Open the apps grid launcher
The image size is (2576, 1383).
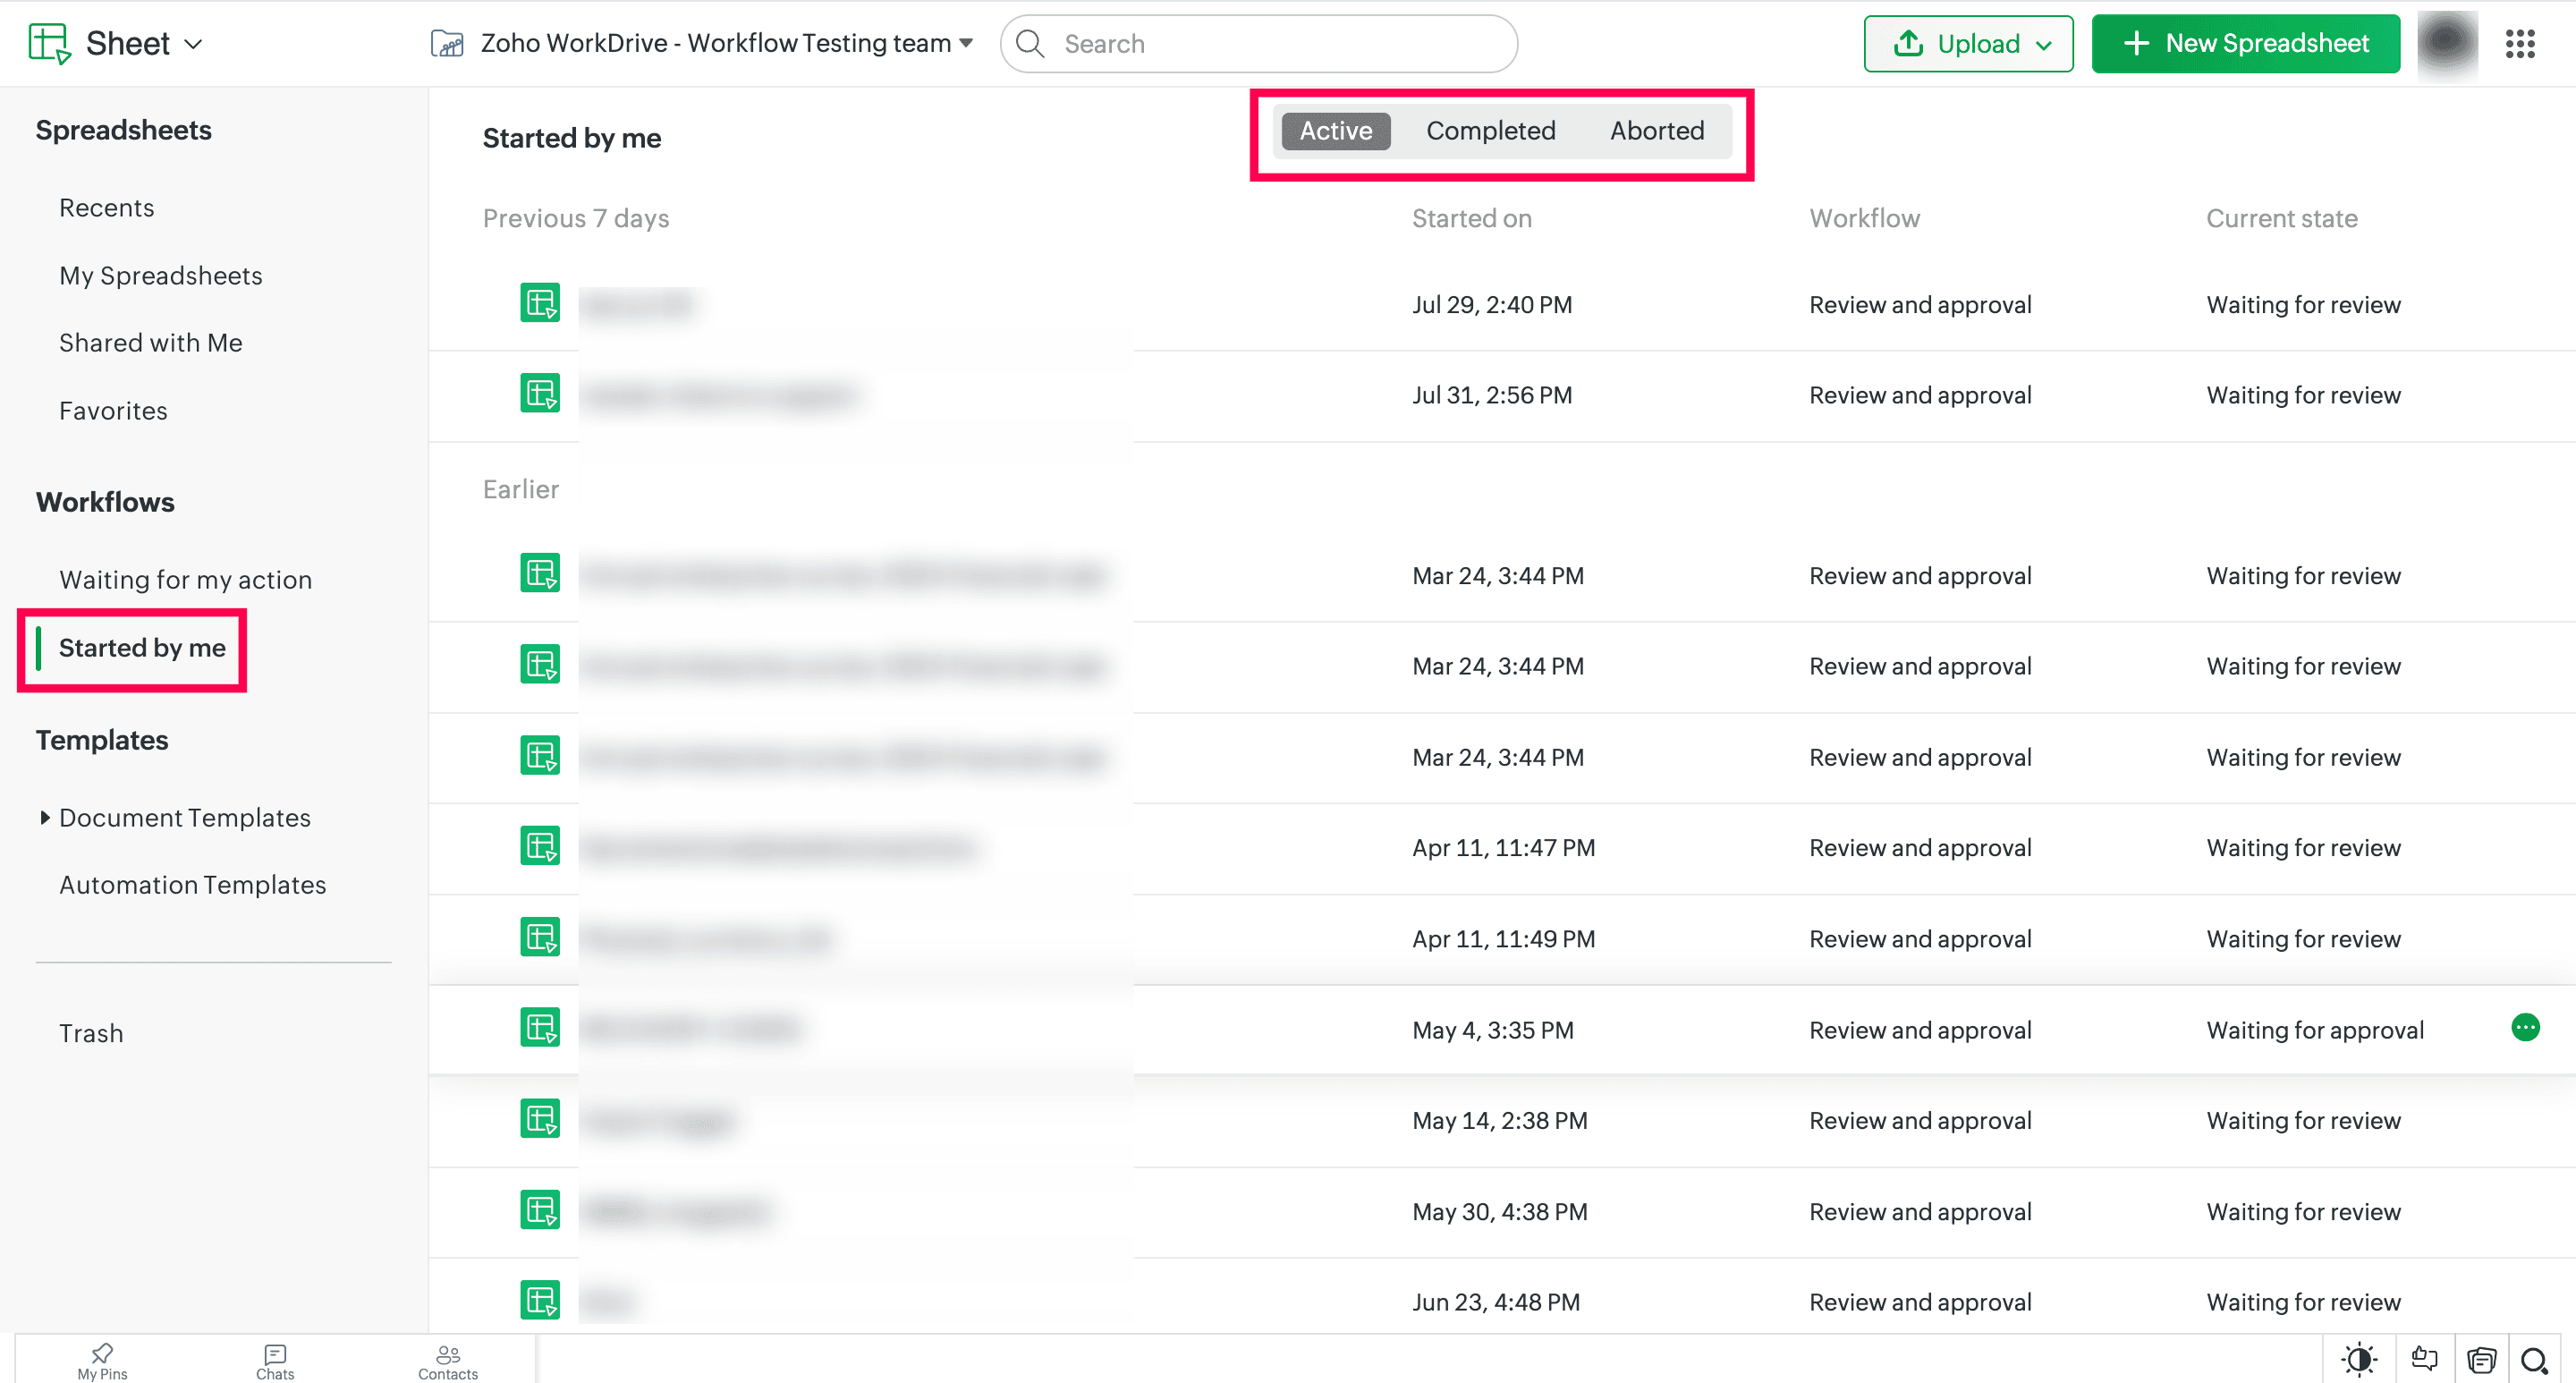pyautogui.click(x=2520, y=44)
